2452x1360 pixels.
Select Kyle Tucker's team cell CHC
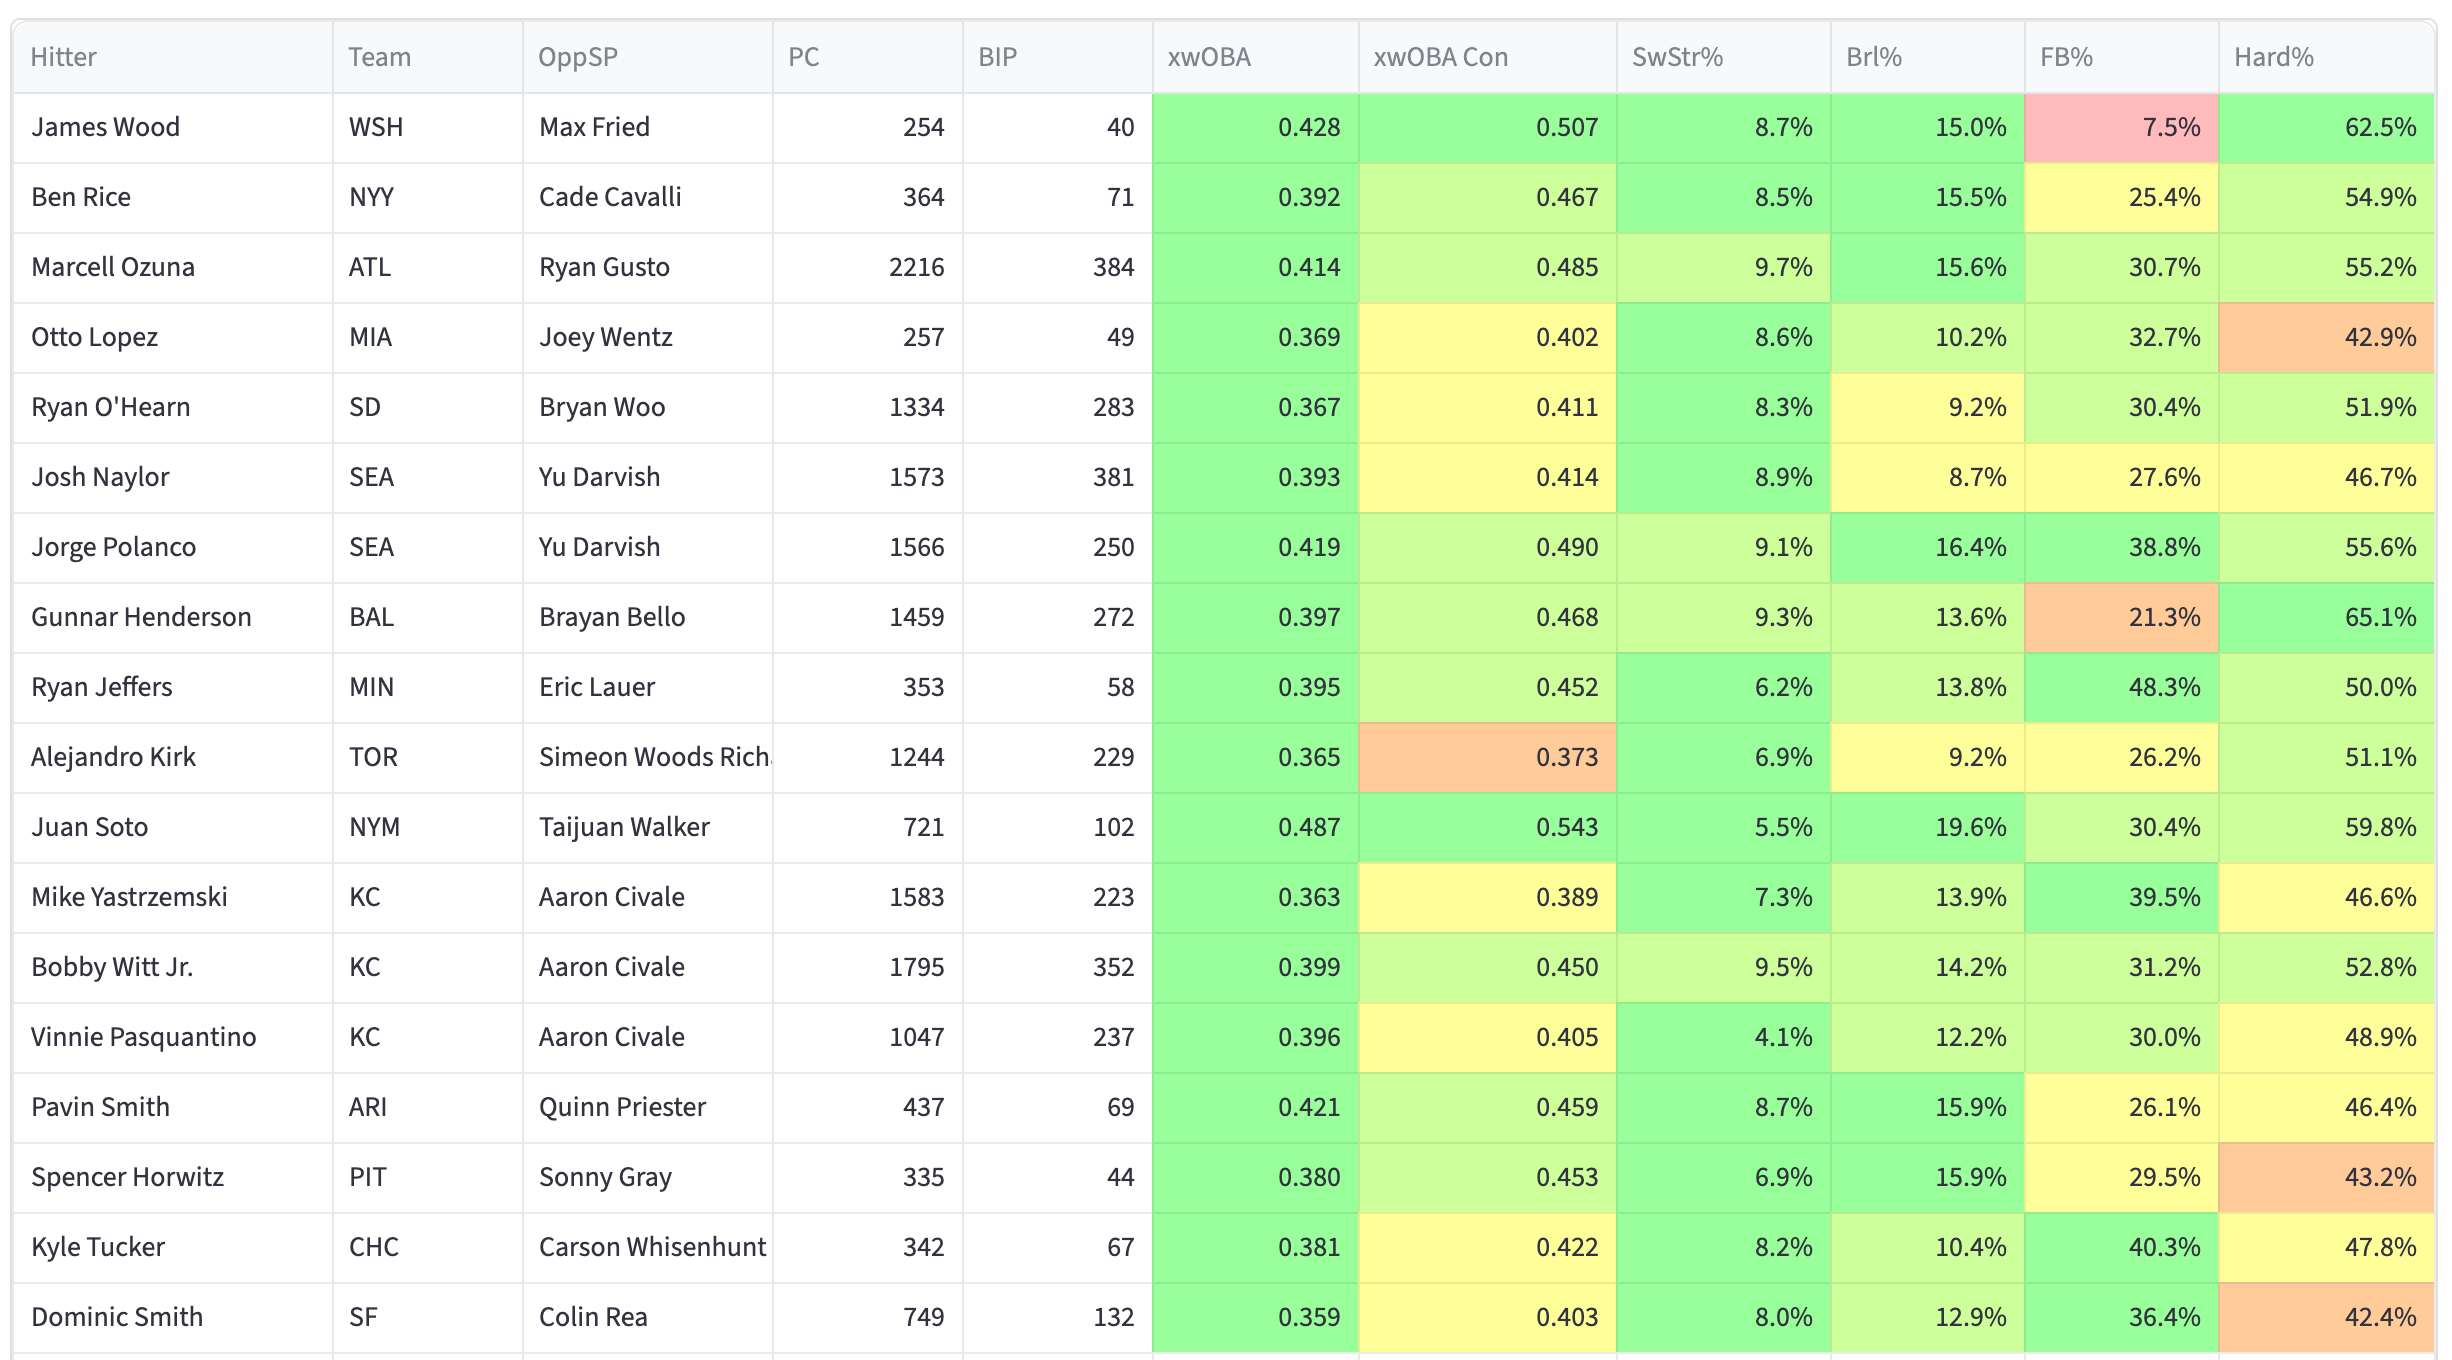pos(374,1247)
